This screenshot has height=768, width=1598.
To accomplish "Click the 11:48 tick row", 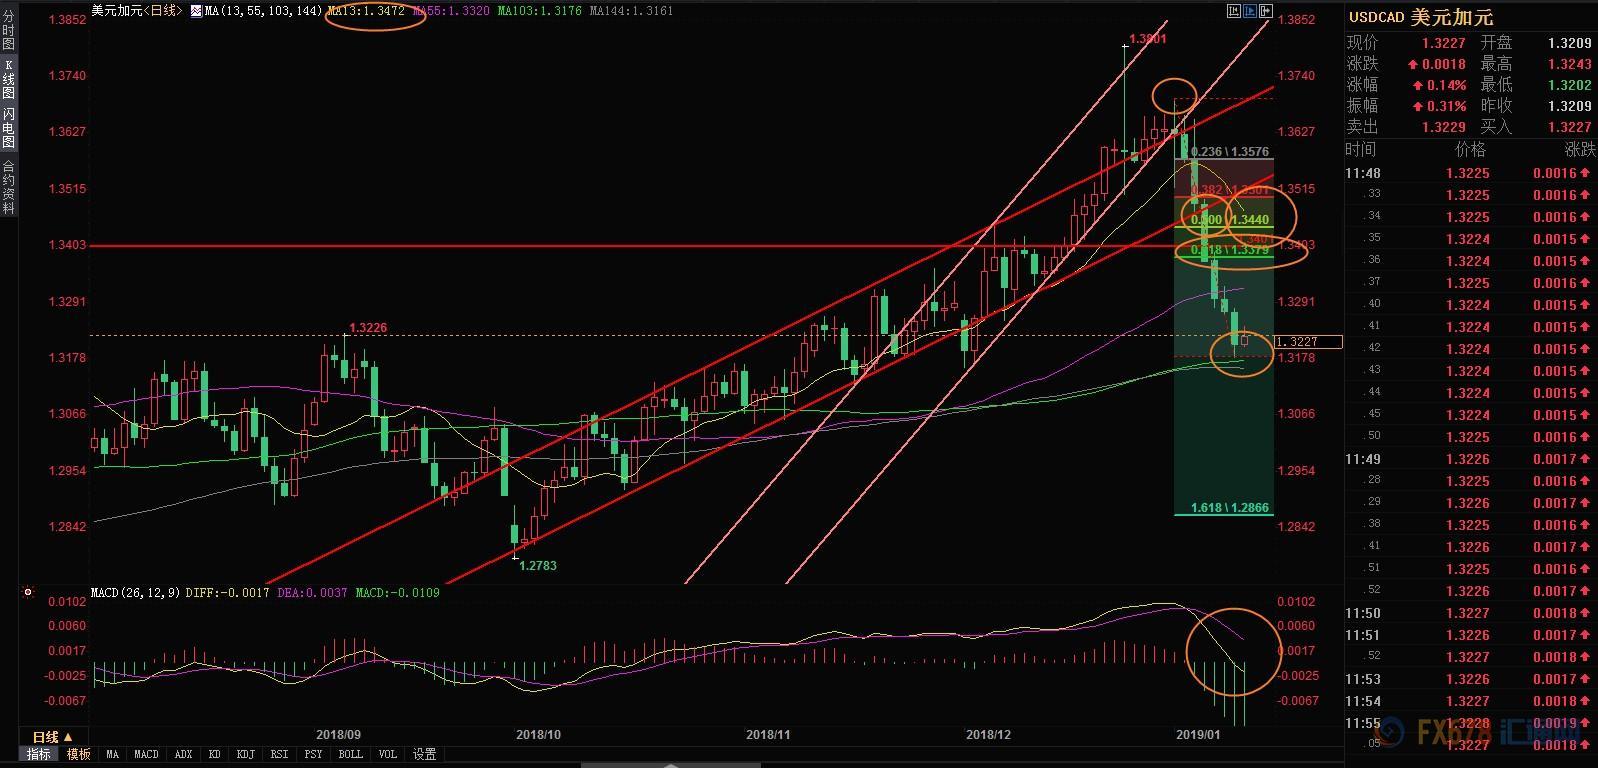I will 1470,173.
